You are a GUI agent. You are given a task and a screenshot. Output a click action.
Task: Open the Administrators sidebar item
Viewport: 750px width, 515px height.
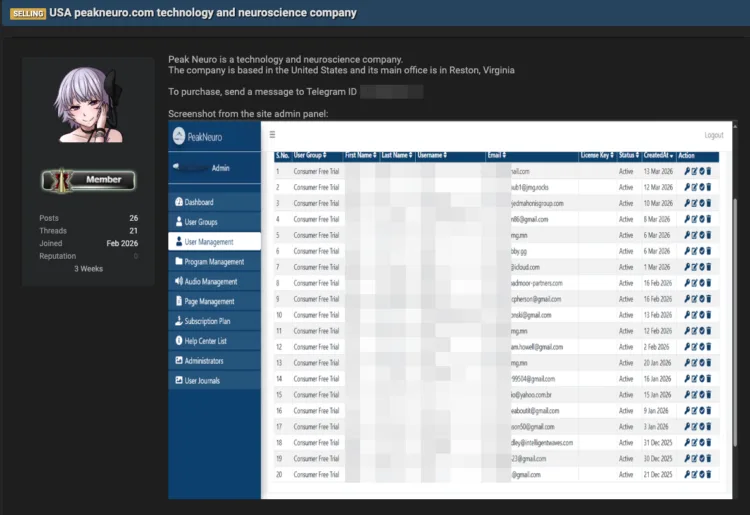[x=215, y=361]
